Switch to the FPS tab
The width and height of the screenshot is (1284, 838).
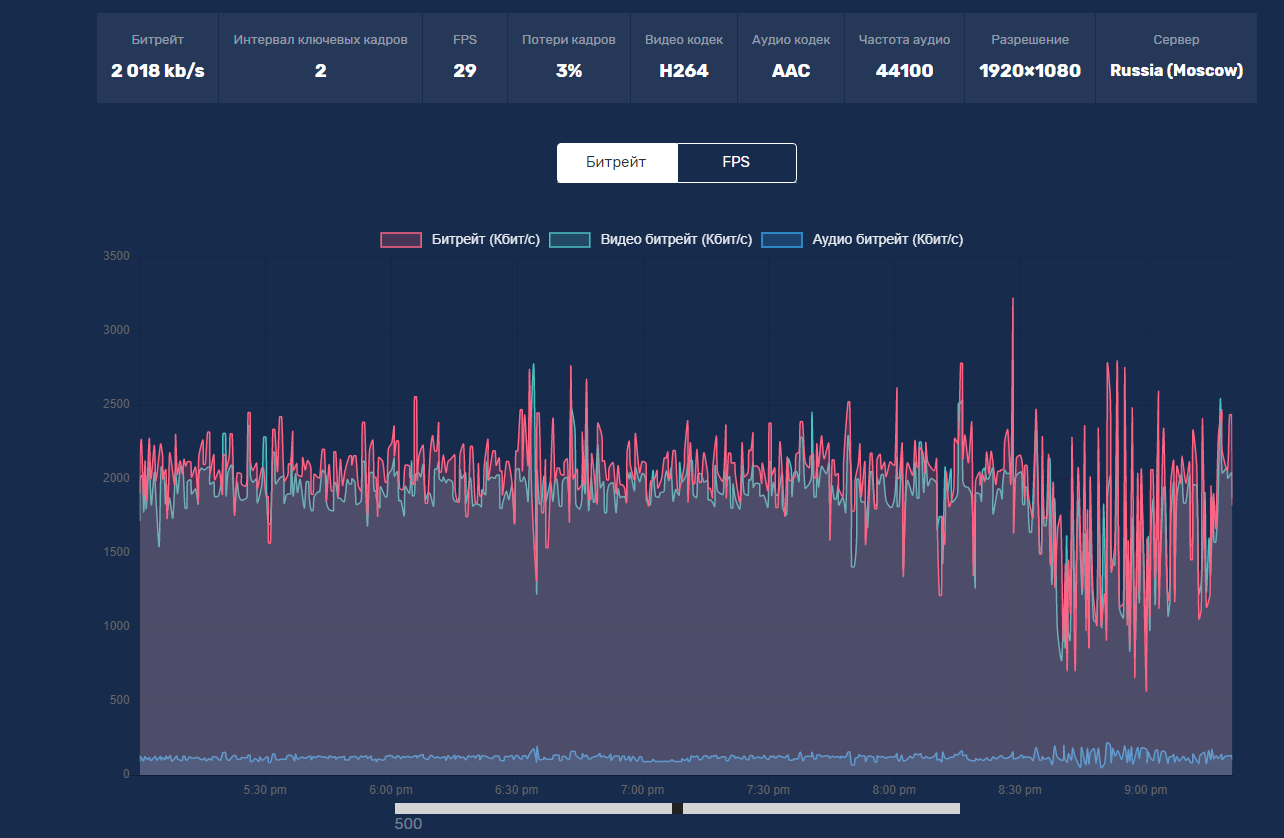736,162
